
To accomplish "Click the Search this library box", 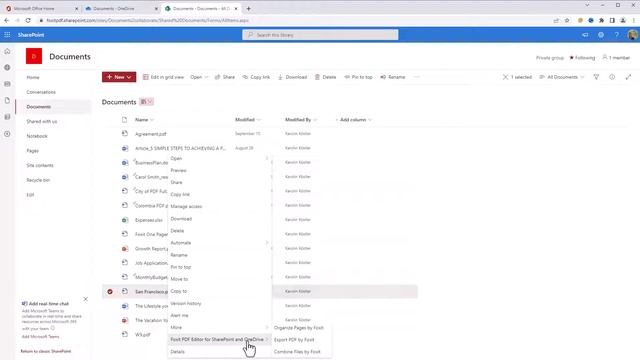I will point(320,35).
